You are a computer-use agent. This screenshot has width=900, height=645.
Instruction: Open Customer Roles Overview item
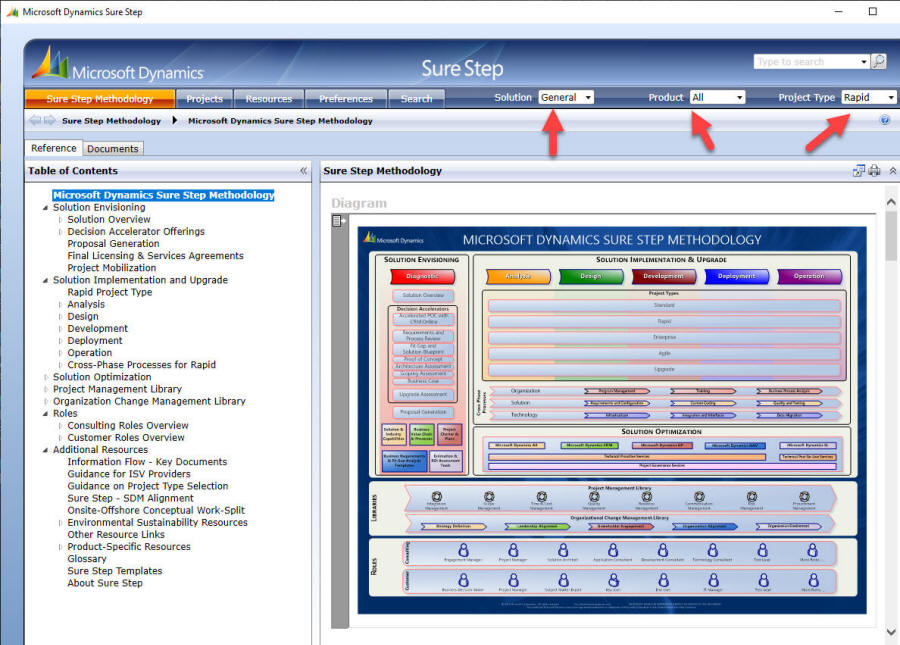[x=126, y=437]
